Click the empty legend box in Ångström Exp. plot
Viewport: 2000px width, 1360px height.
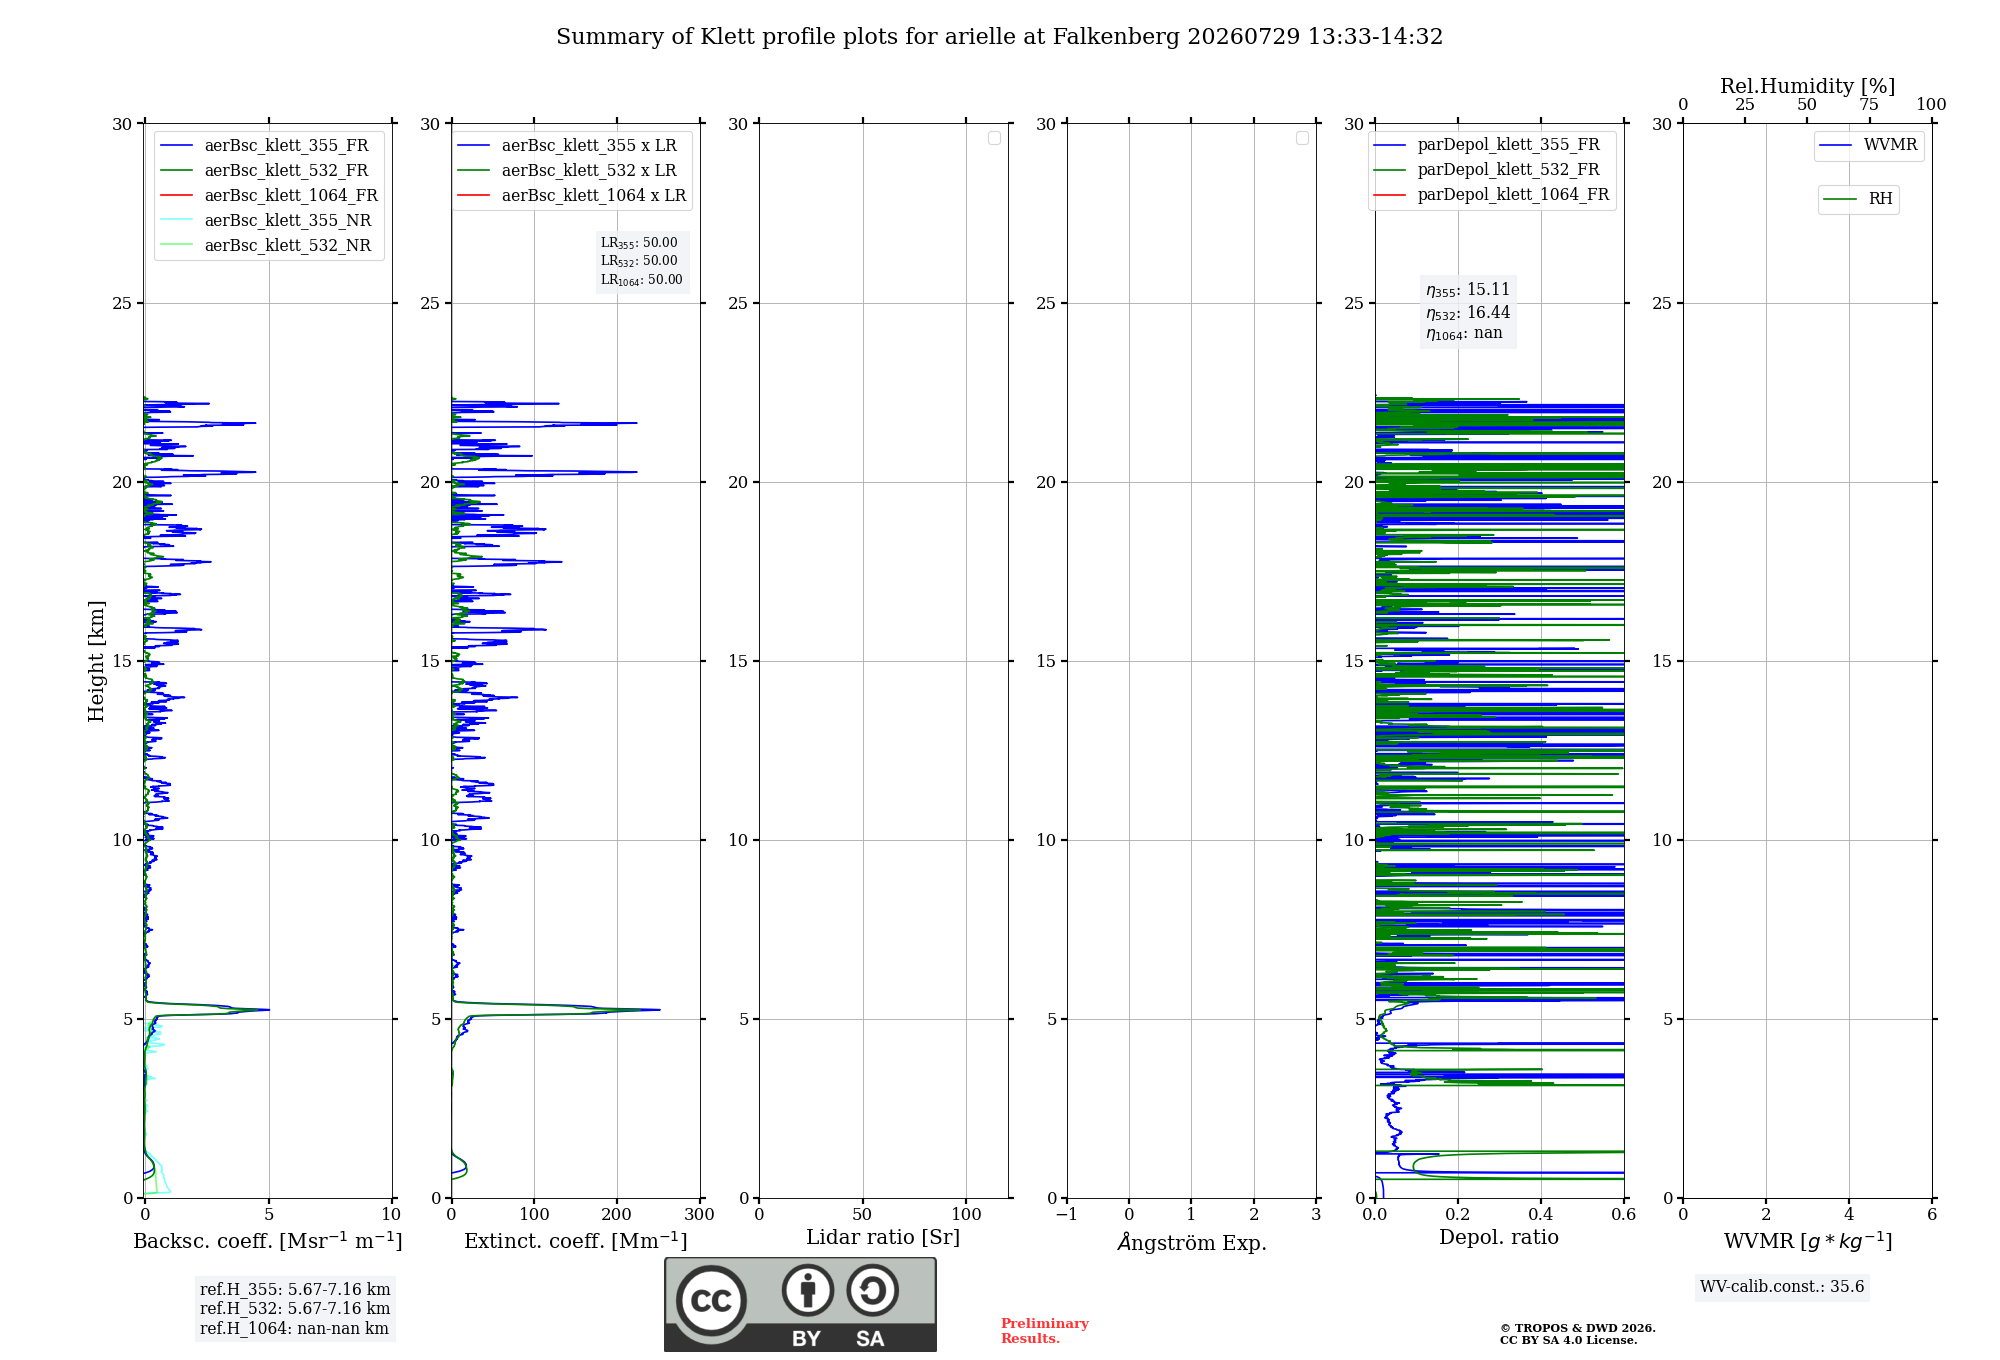pyautogui.click(x=1302, y=138)
